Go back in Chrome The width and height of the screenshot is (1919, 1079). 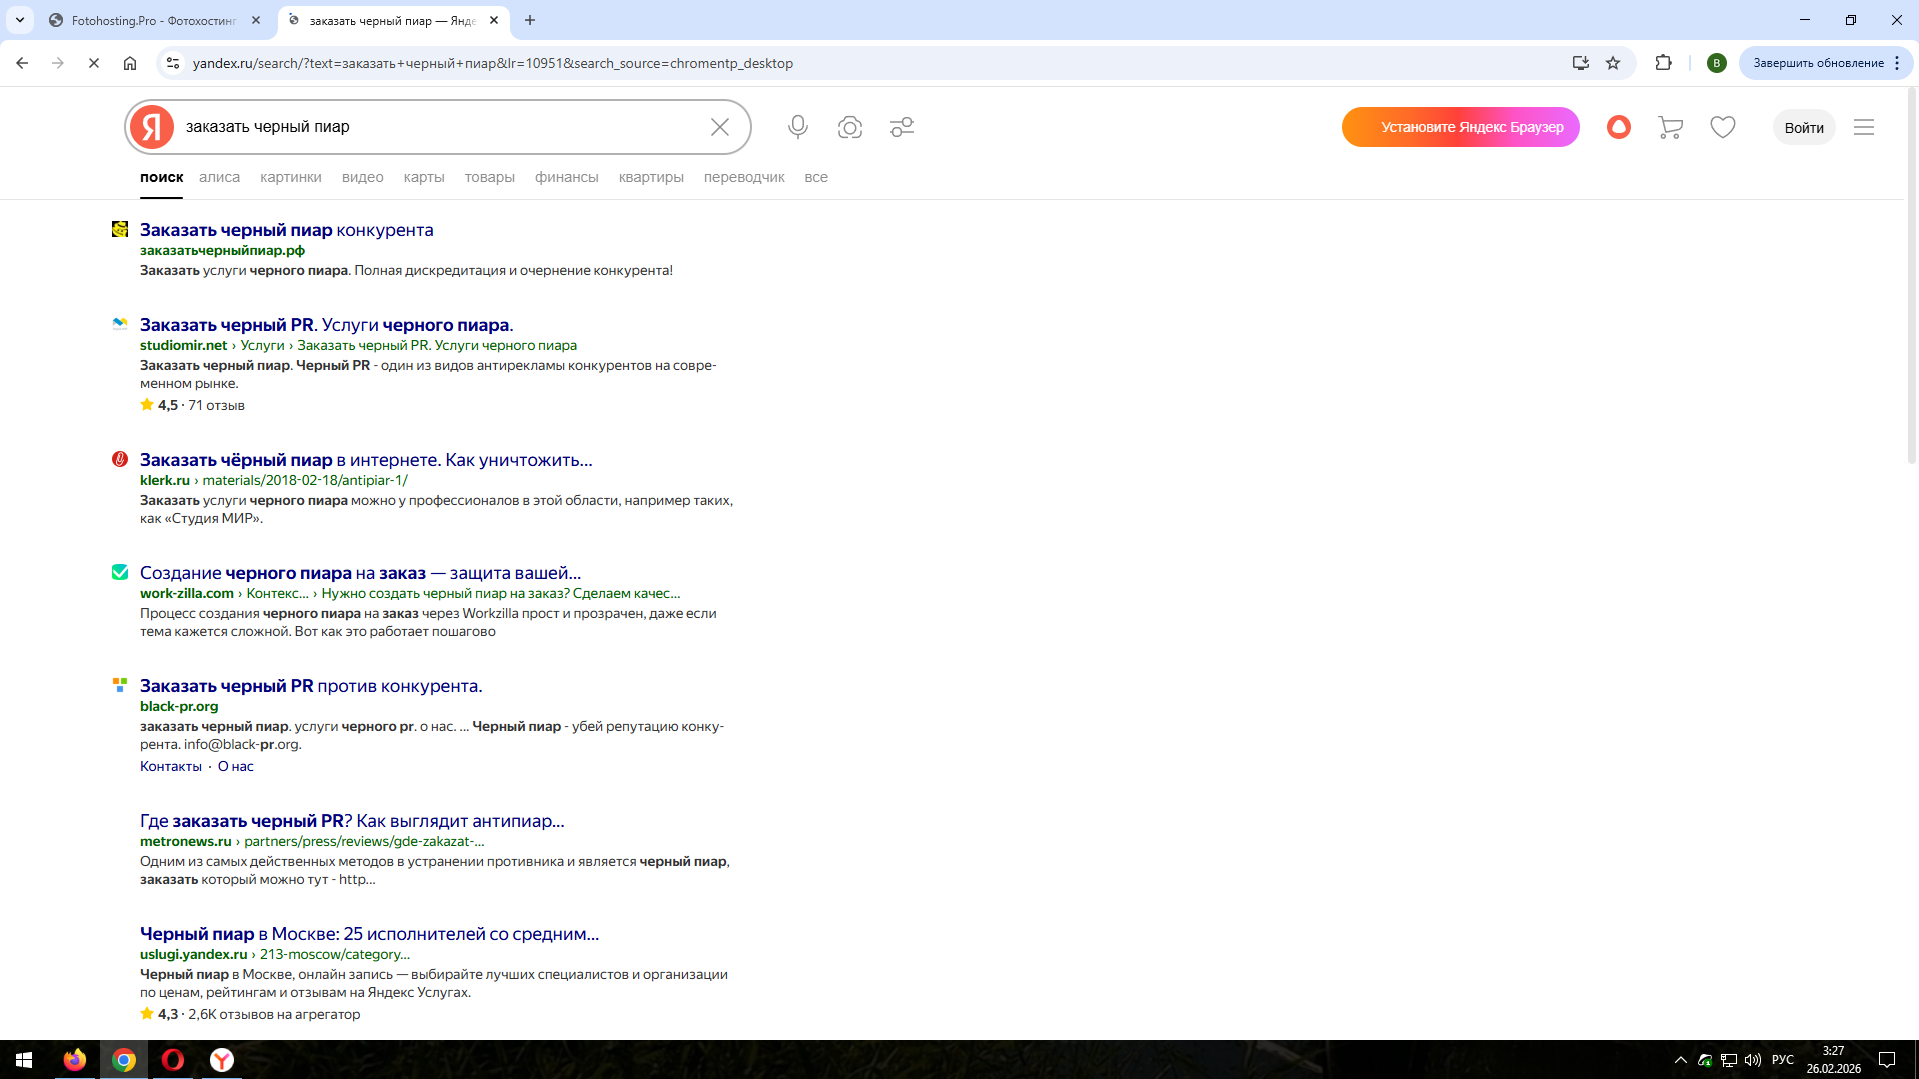point(22,63)
